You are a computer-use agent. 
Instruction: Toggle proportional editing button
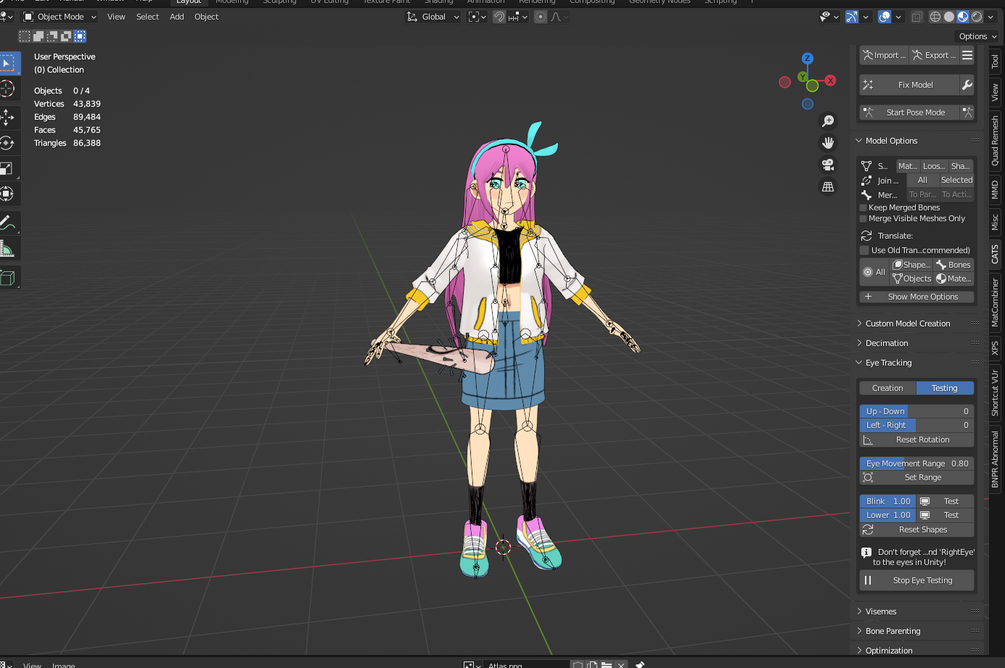click(x=540, y=17)
